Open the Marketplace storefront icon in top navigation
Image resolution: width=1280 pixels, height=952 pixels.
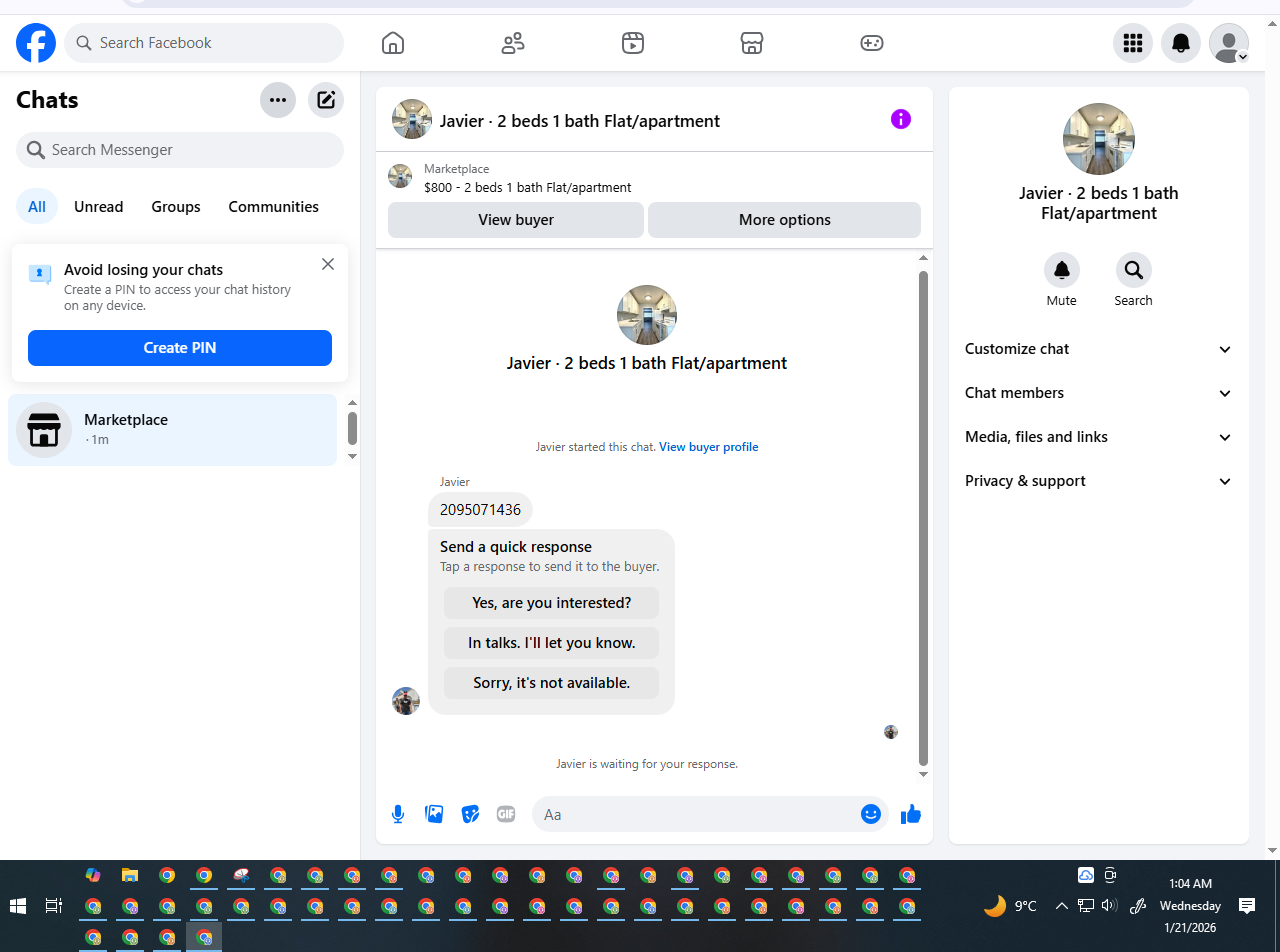752,43
